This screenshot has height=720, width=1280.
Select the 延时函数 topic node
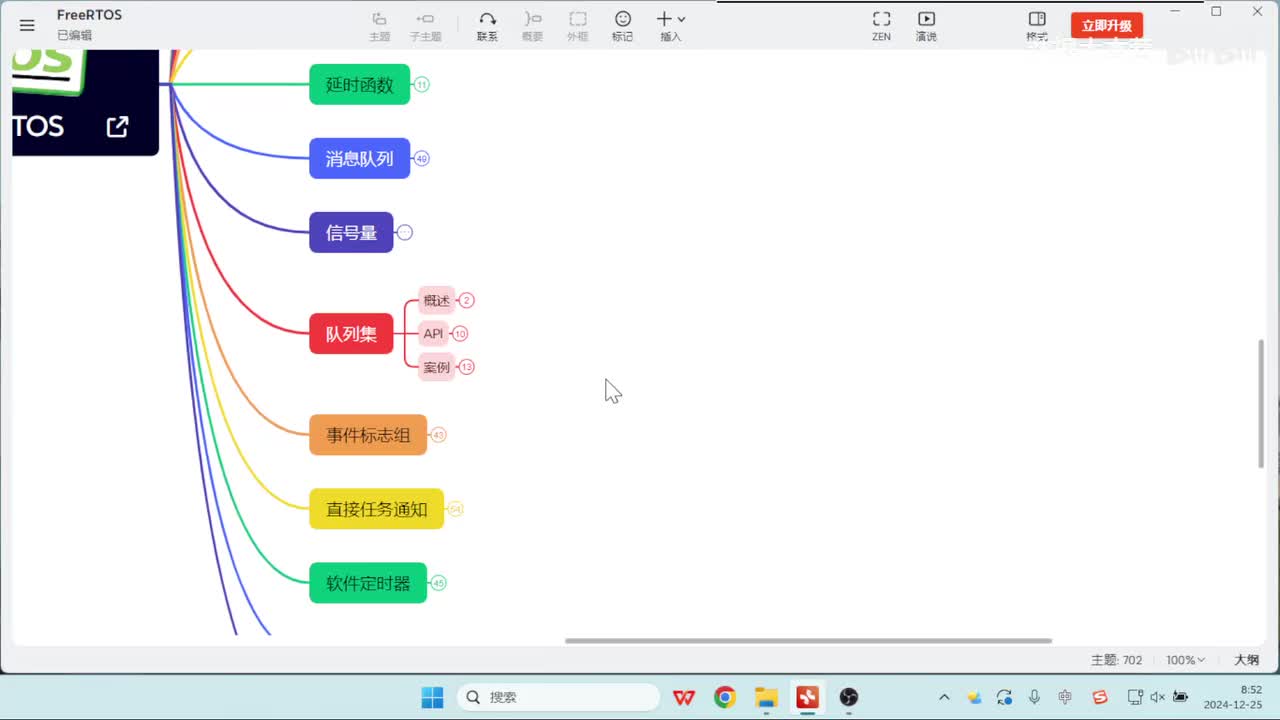point(360,85)
